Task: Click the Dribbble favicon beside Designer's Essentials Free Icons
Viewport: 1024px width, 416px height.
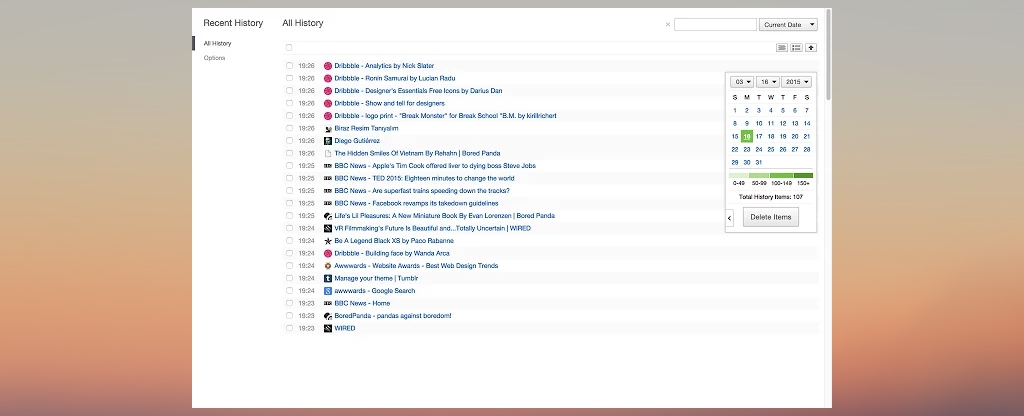Action: (x=328, y=91)
